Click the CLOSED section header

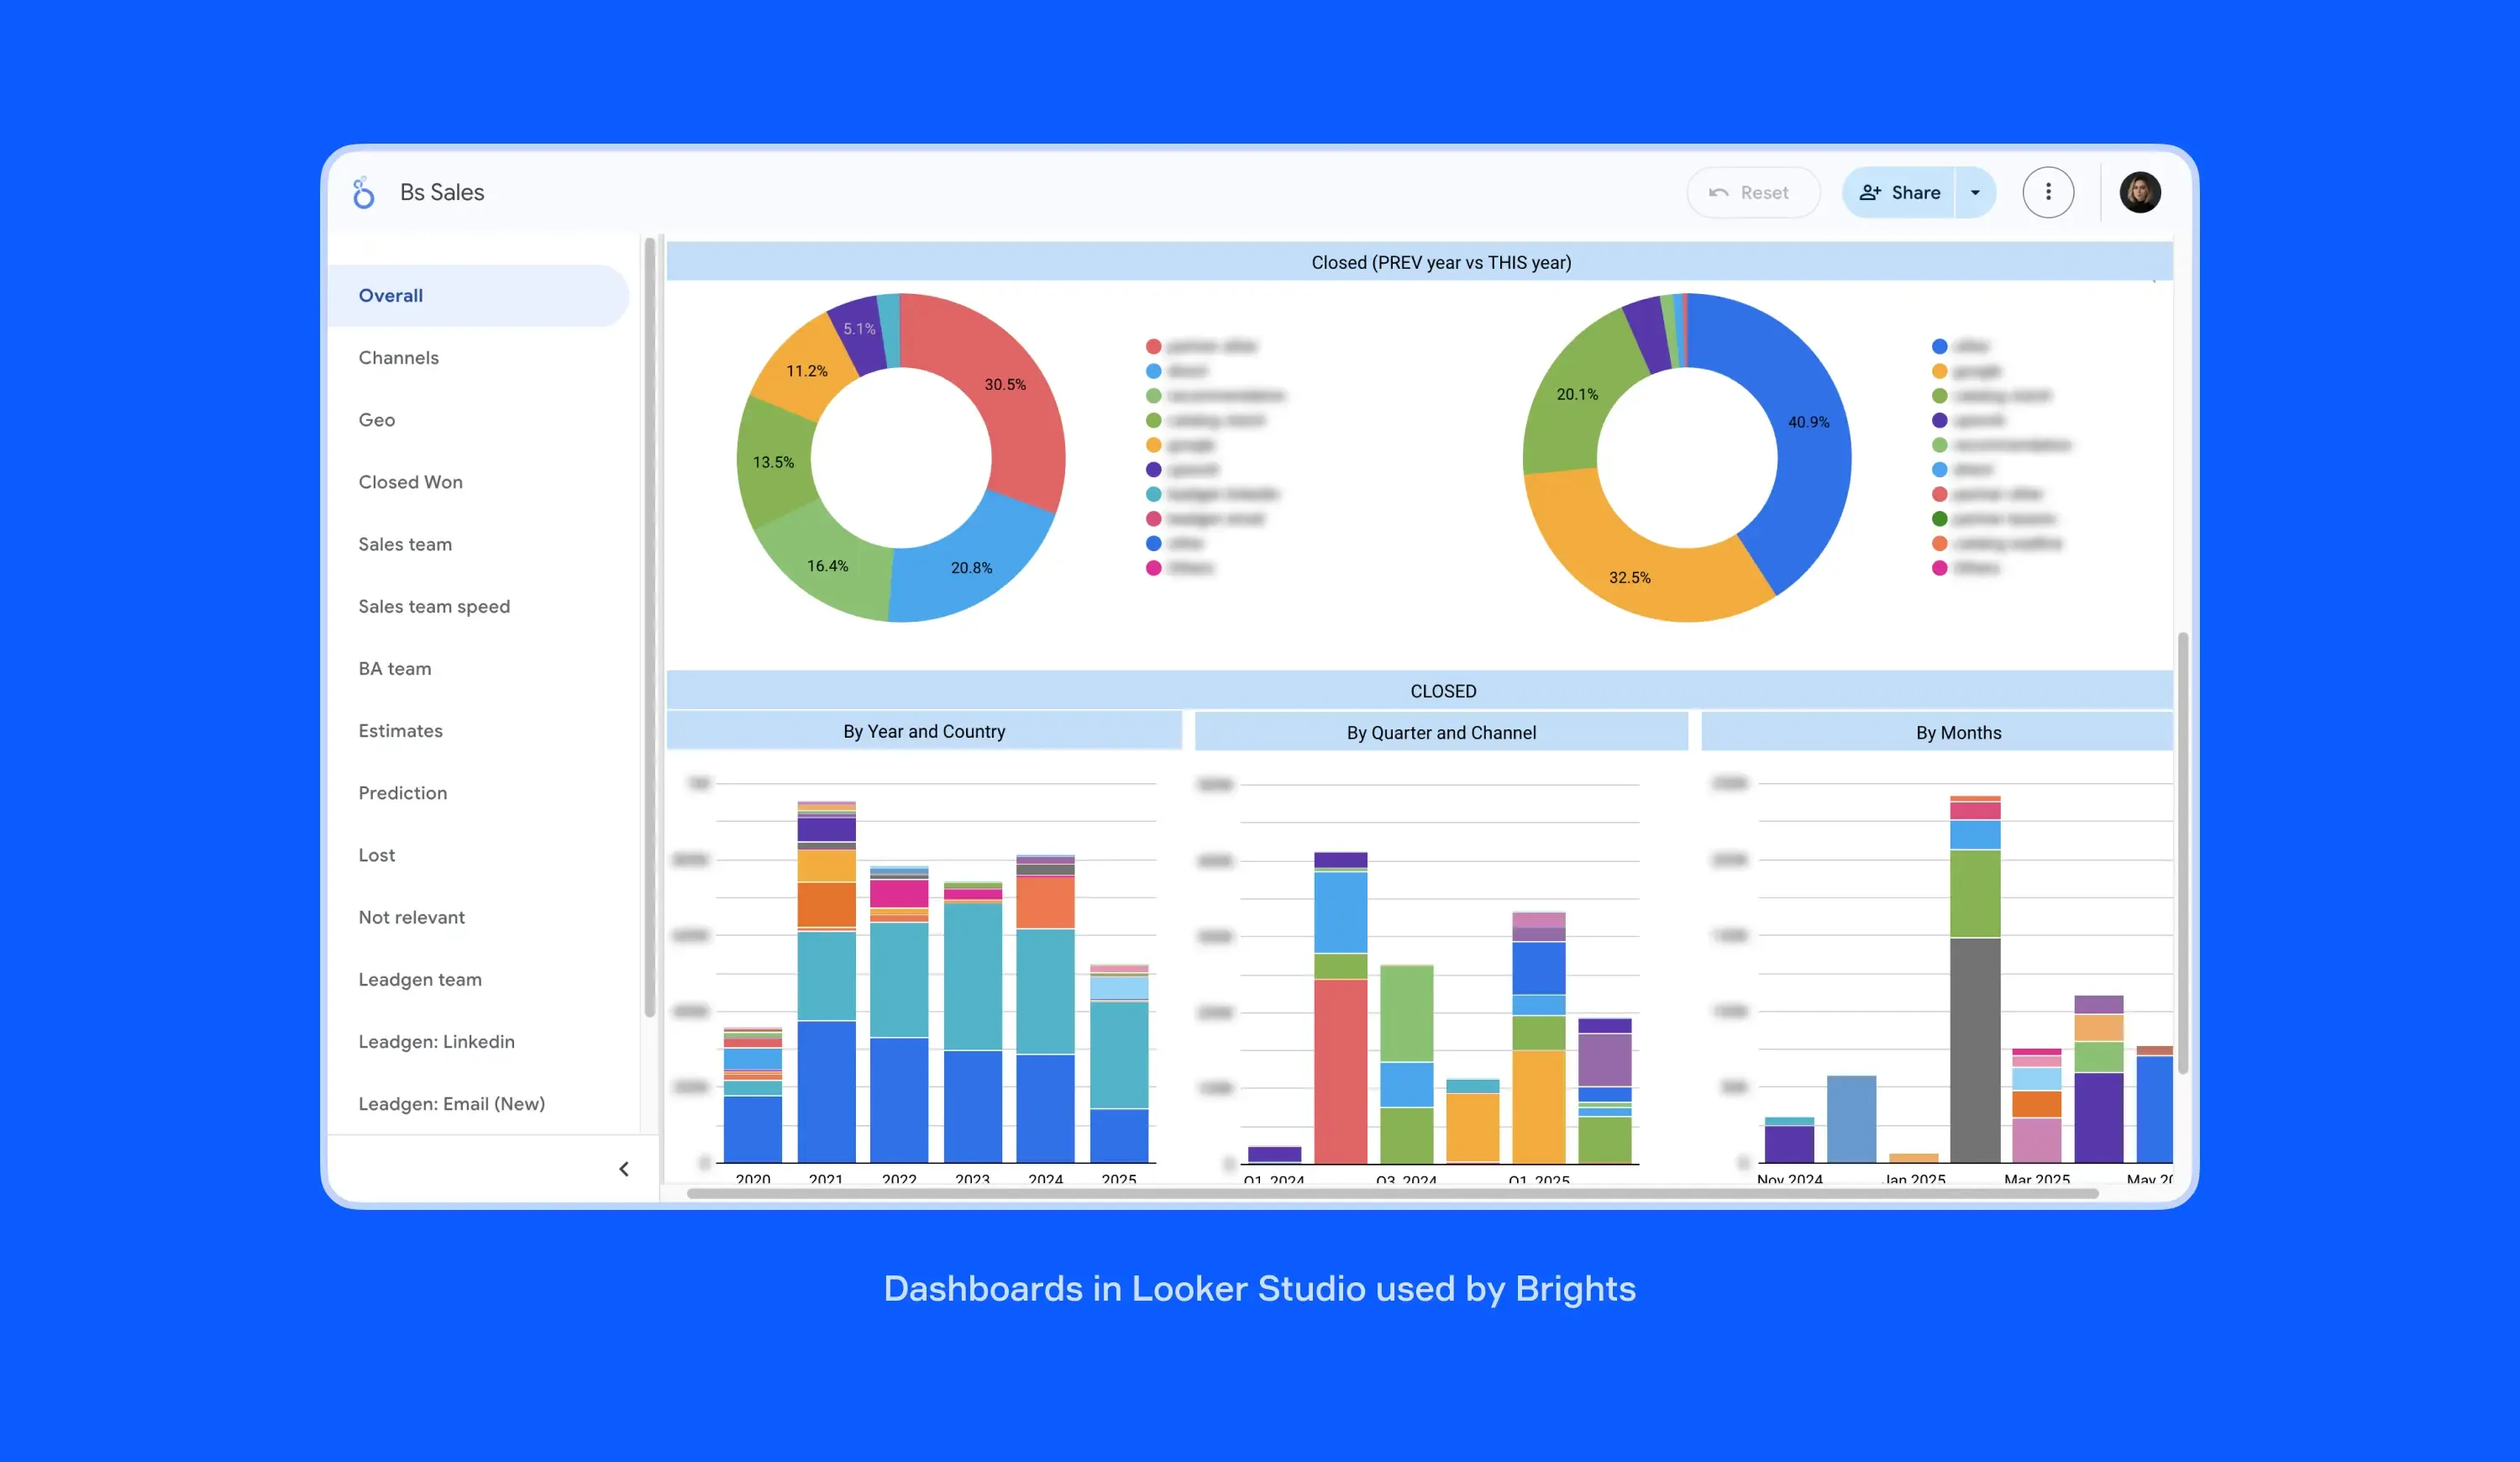point(1420,691)
